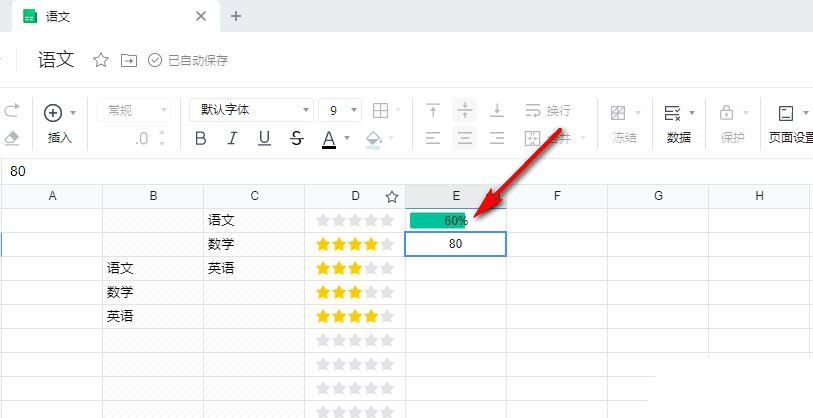Click the eraser clear format icon
813x418 pixels.
[x=12, y=138]
